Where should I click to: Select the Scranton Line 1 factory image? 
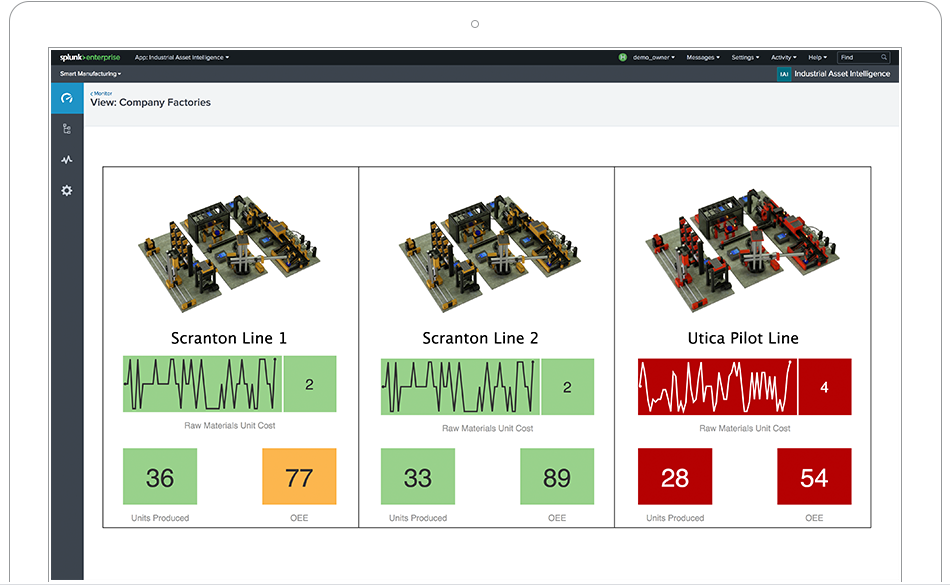click(230, 253)
